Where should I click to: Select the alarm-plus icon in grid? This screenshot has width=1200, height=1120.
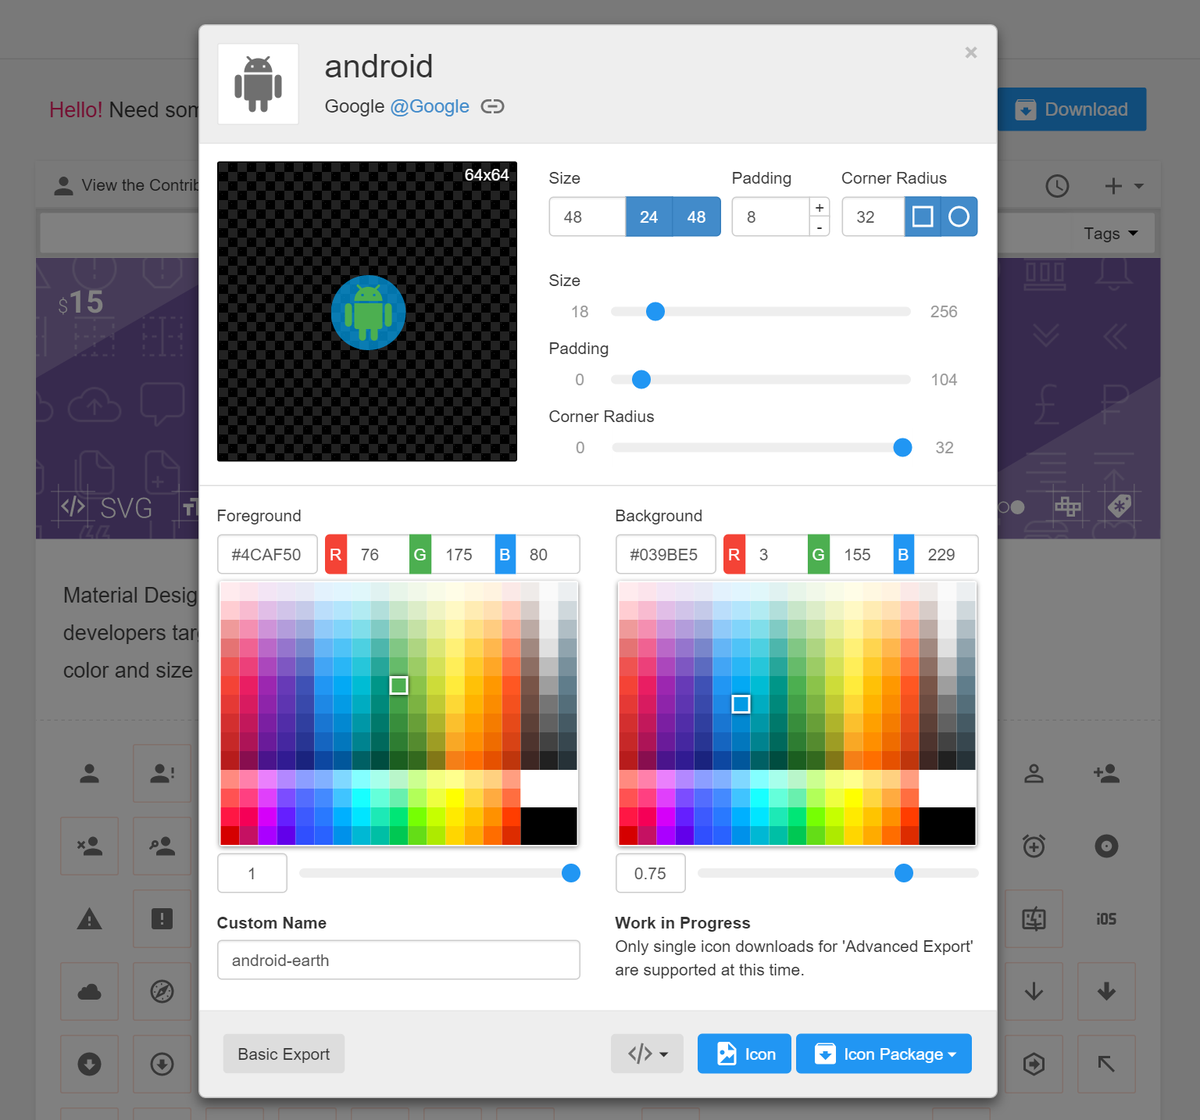pos(1034,846)
